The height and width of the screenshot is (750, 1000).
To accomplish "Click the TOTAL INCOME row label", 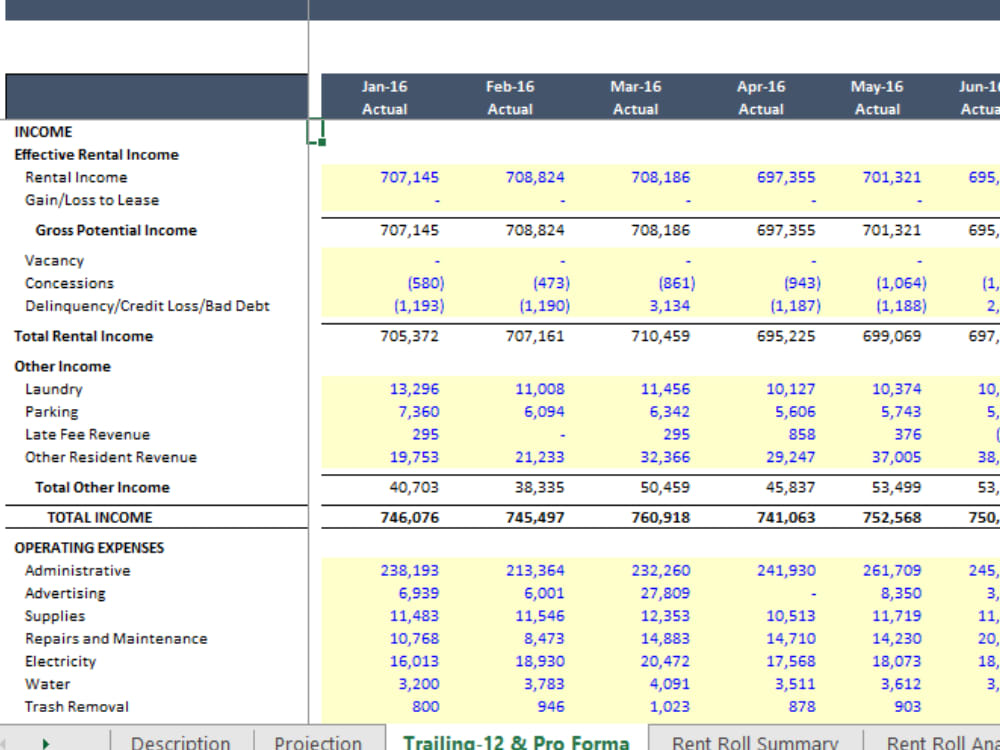I will click(89, 517).
